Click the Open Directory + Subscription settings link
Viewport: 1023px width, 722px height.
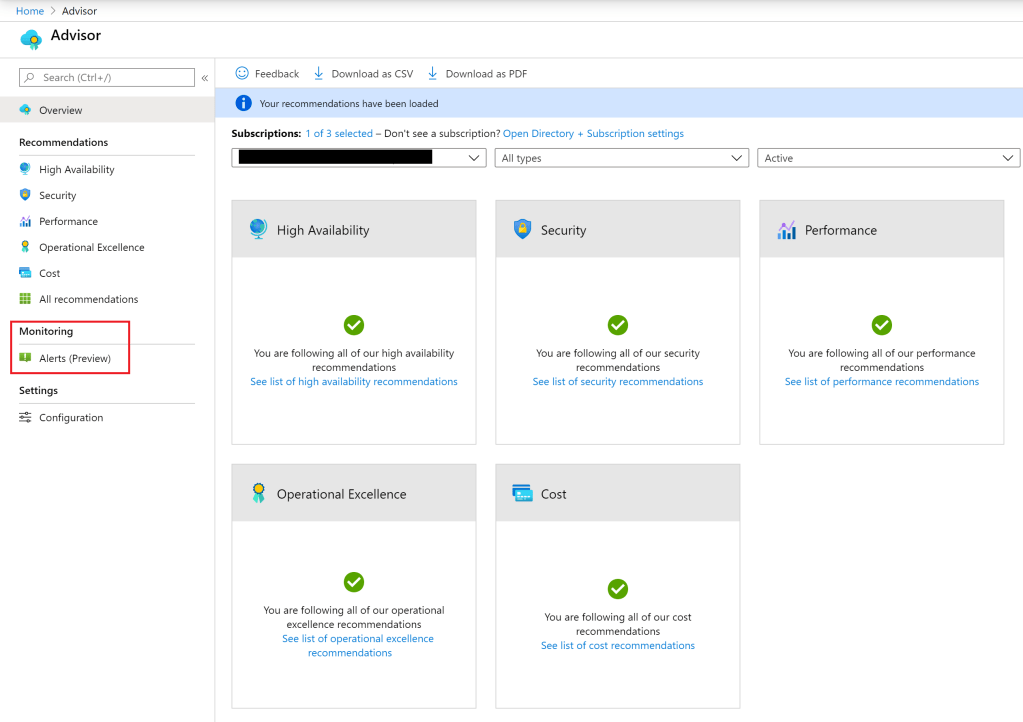point(593,134)
